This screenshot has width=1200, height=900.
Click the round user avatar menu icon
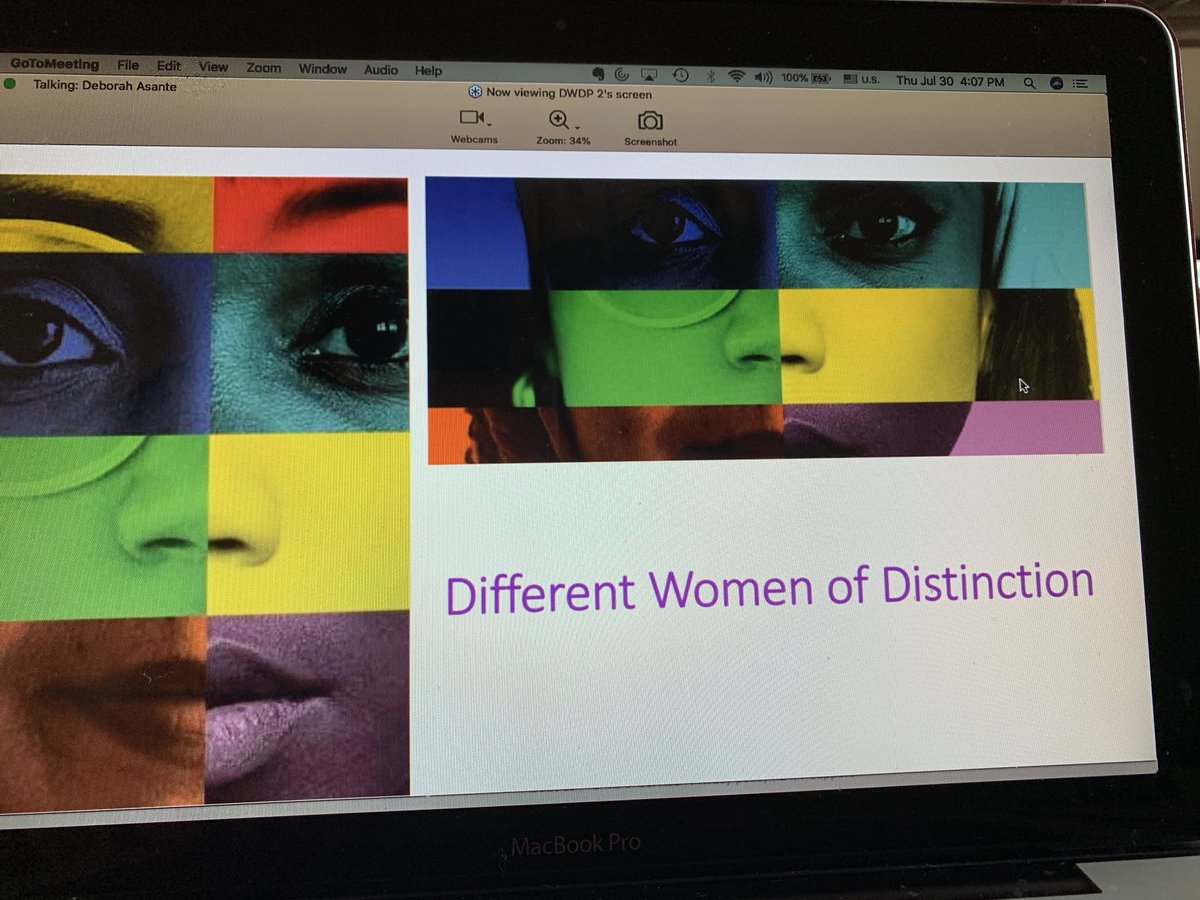point(1057,84)
